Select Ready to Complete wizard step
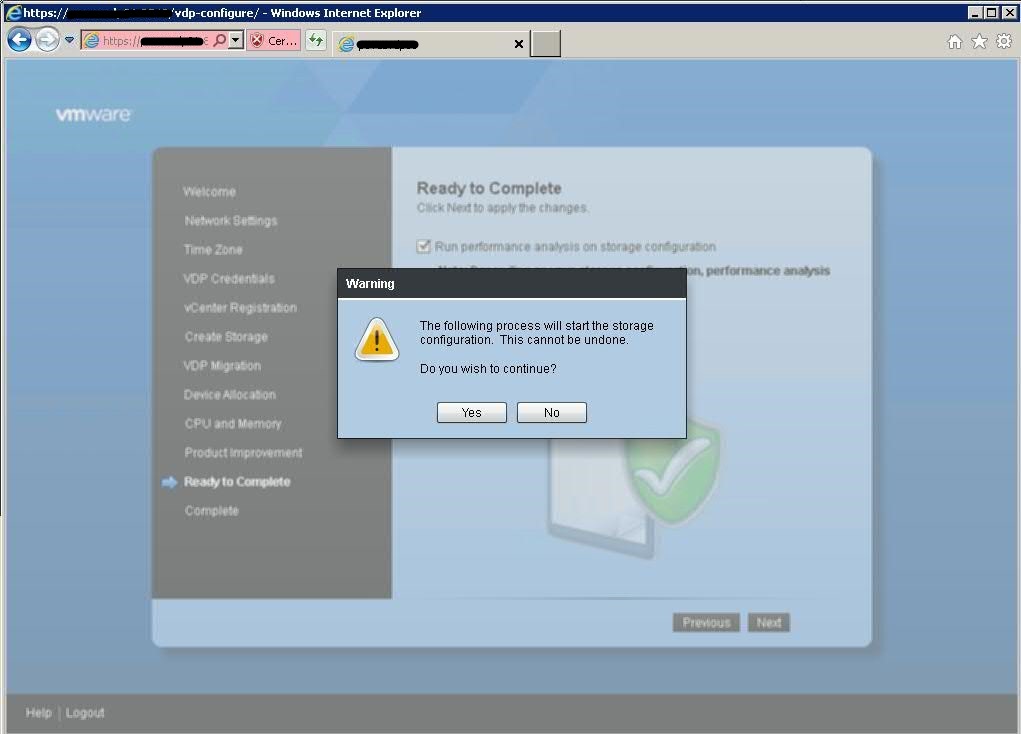This screenshot has height=734, width=1021. (237, 482)
